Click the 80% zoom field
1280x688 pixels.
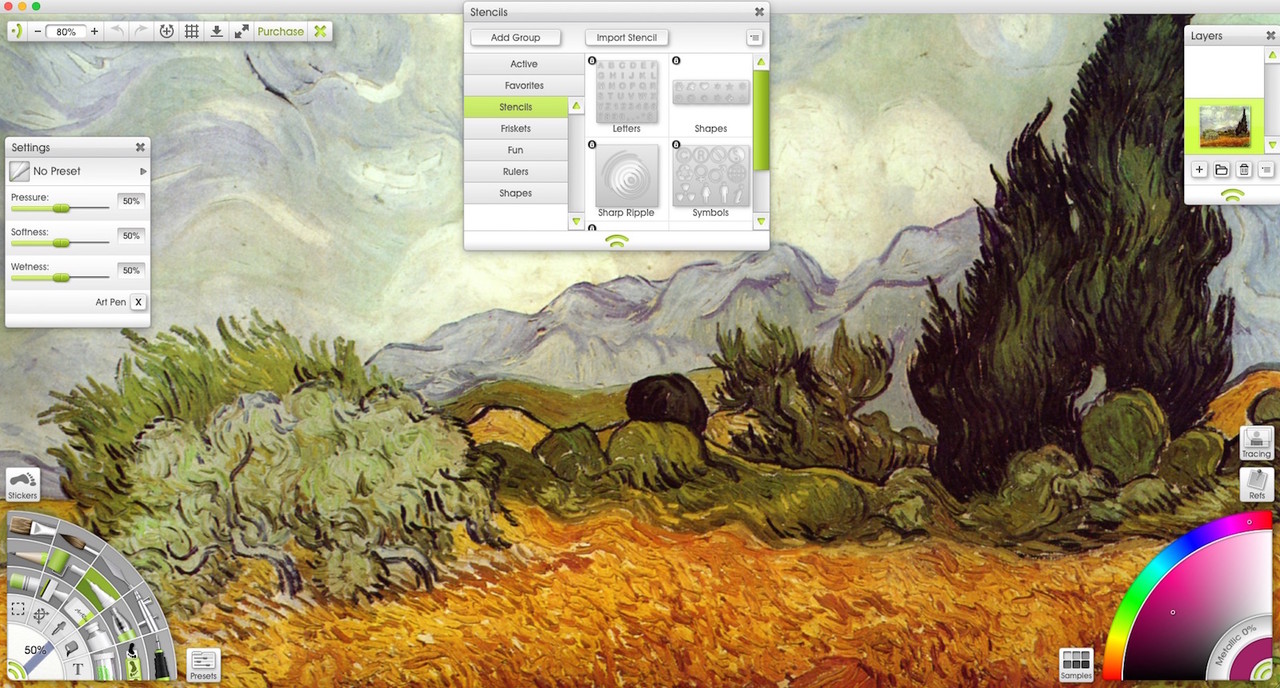[66, 31]
